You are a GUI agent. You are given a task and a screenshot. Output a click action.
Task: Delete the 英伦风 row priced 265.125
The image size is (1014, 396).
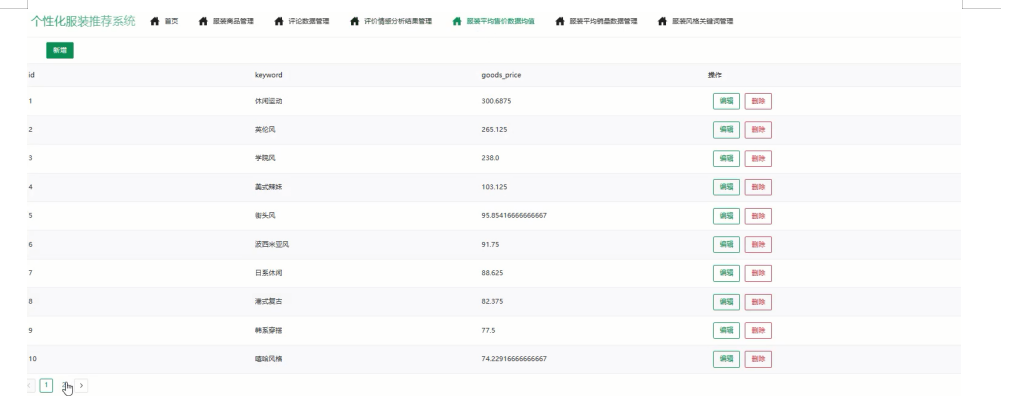tap(758, 130)
